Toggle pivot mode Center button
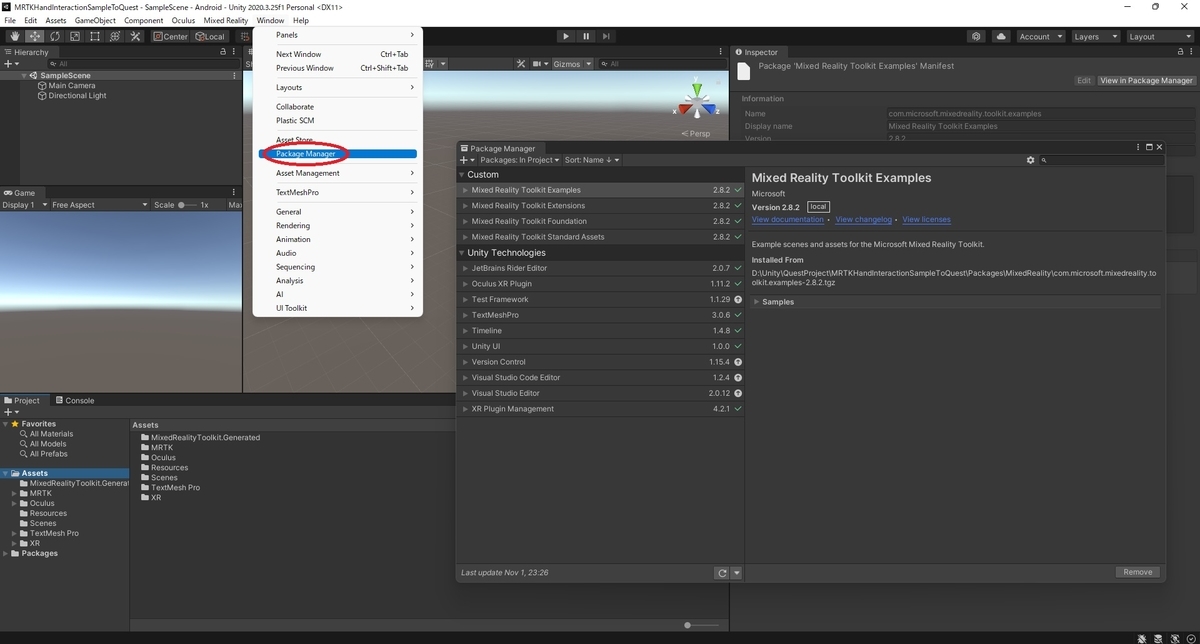This screenshot has height=644, width=1200. (x=170, y=36)
